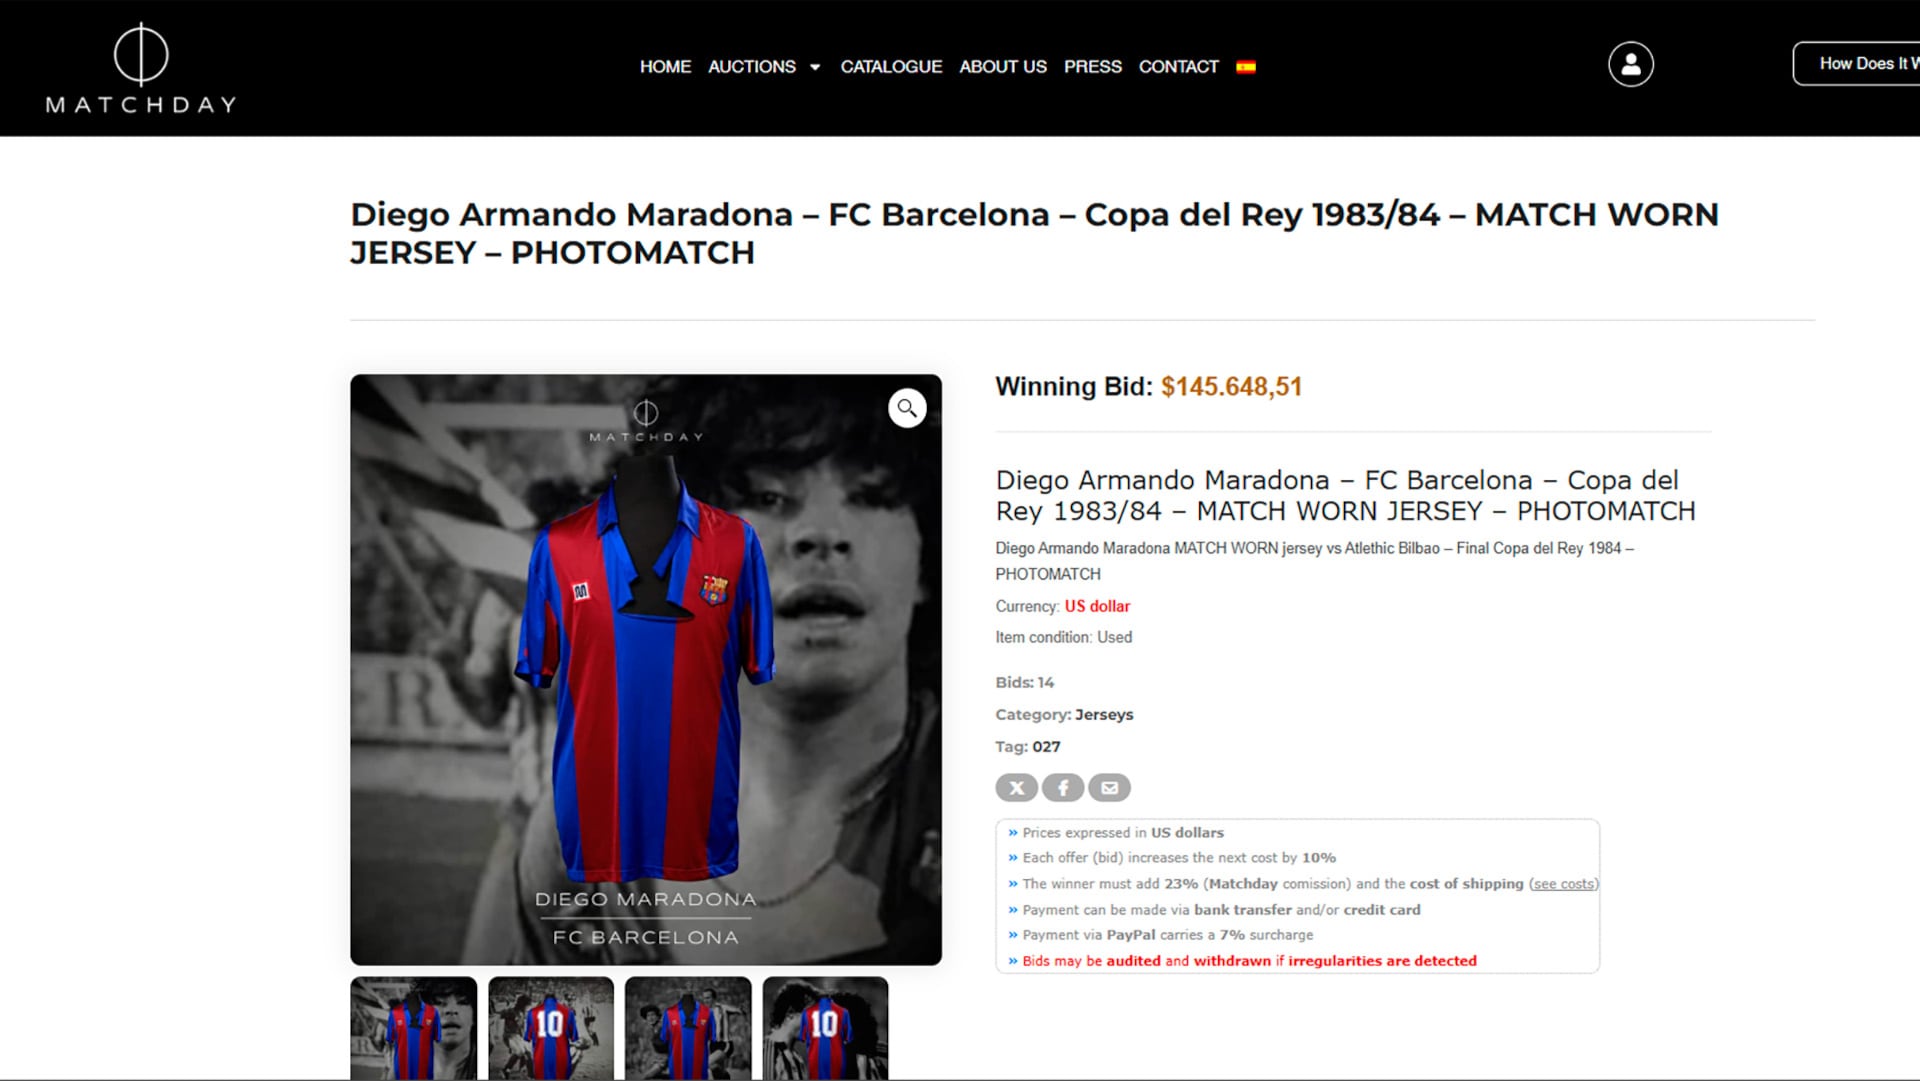Screen dimensions: 1920x1081
Task: Open the Press menu item
Action: 1092,67
